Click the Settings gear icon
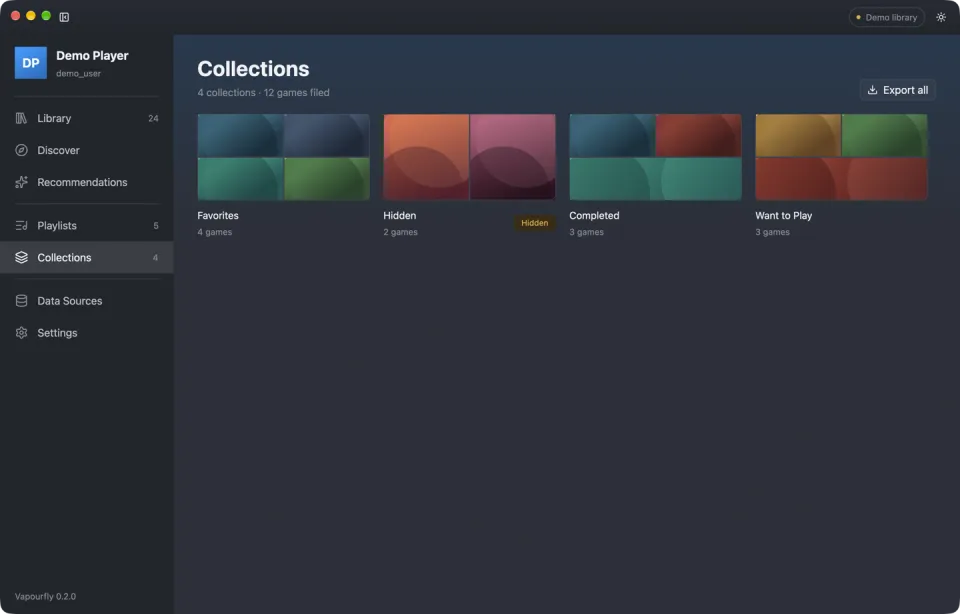 (x=21, y=332)
